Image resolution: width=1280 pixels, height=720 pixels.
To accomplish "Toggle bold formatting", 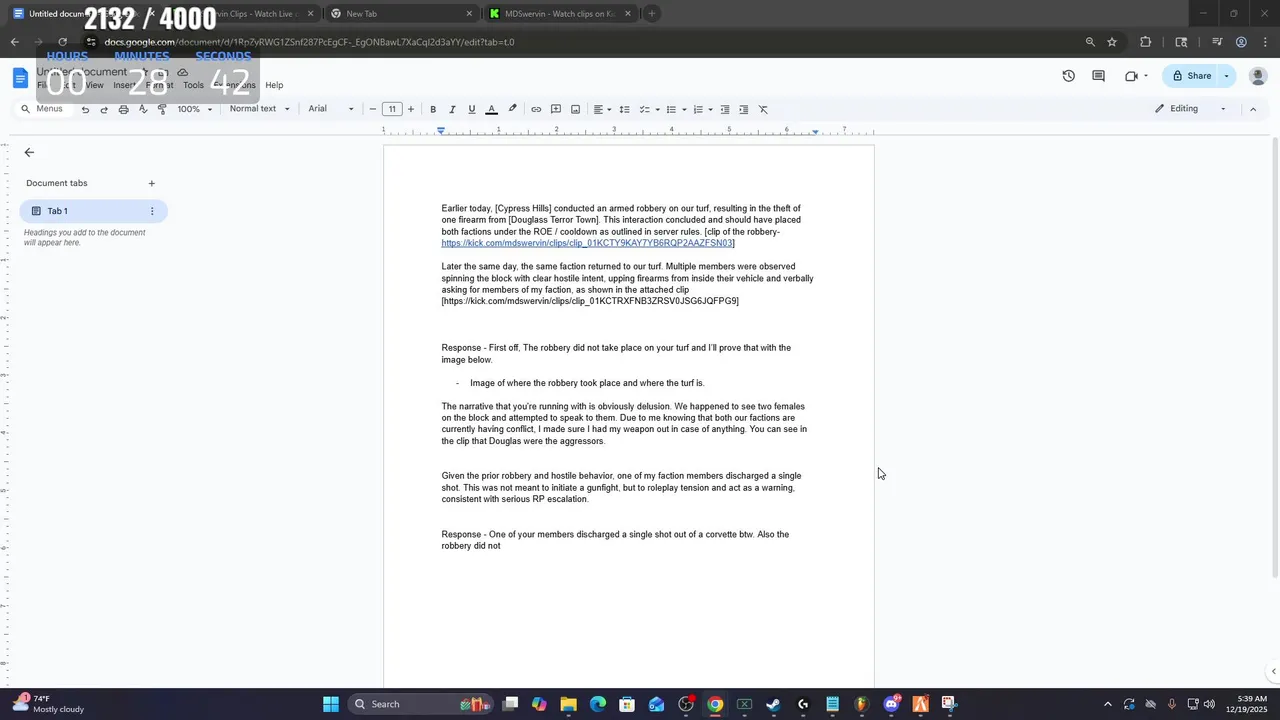I will (x=433, y=109).
